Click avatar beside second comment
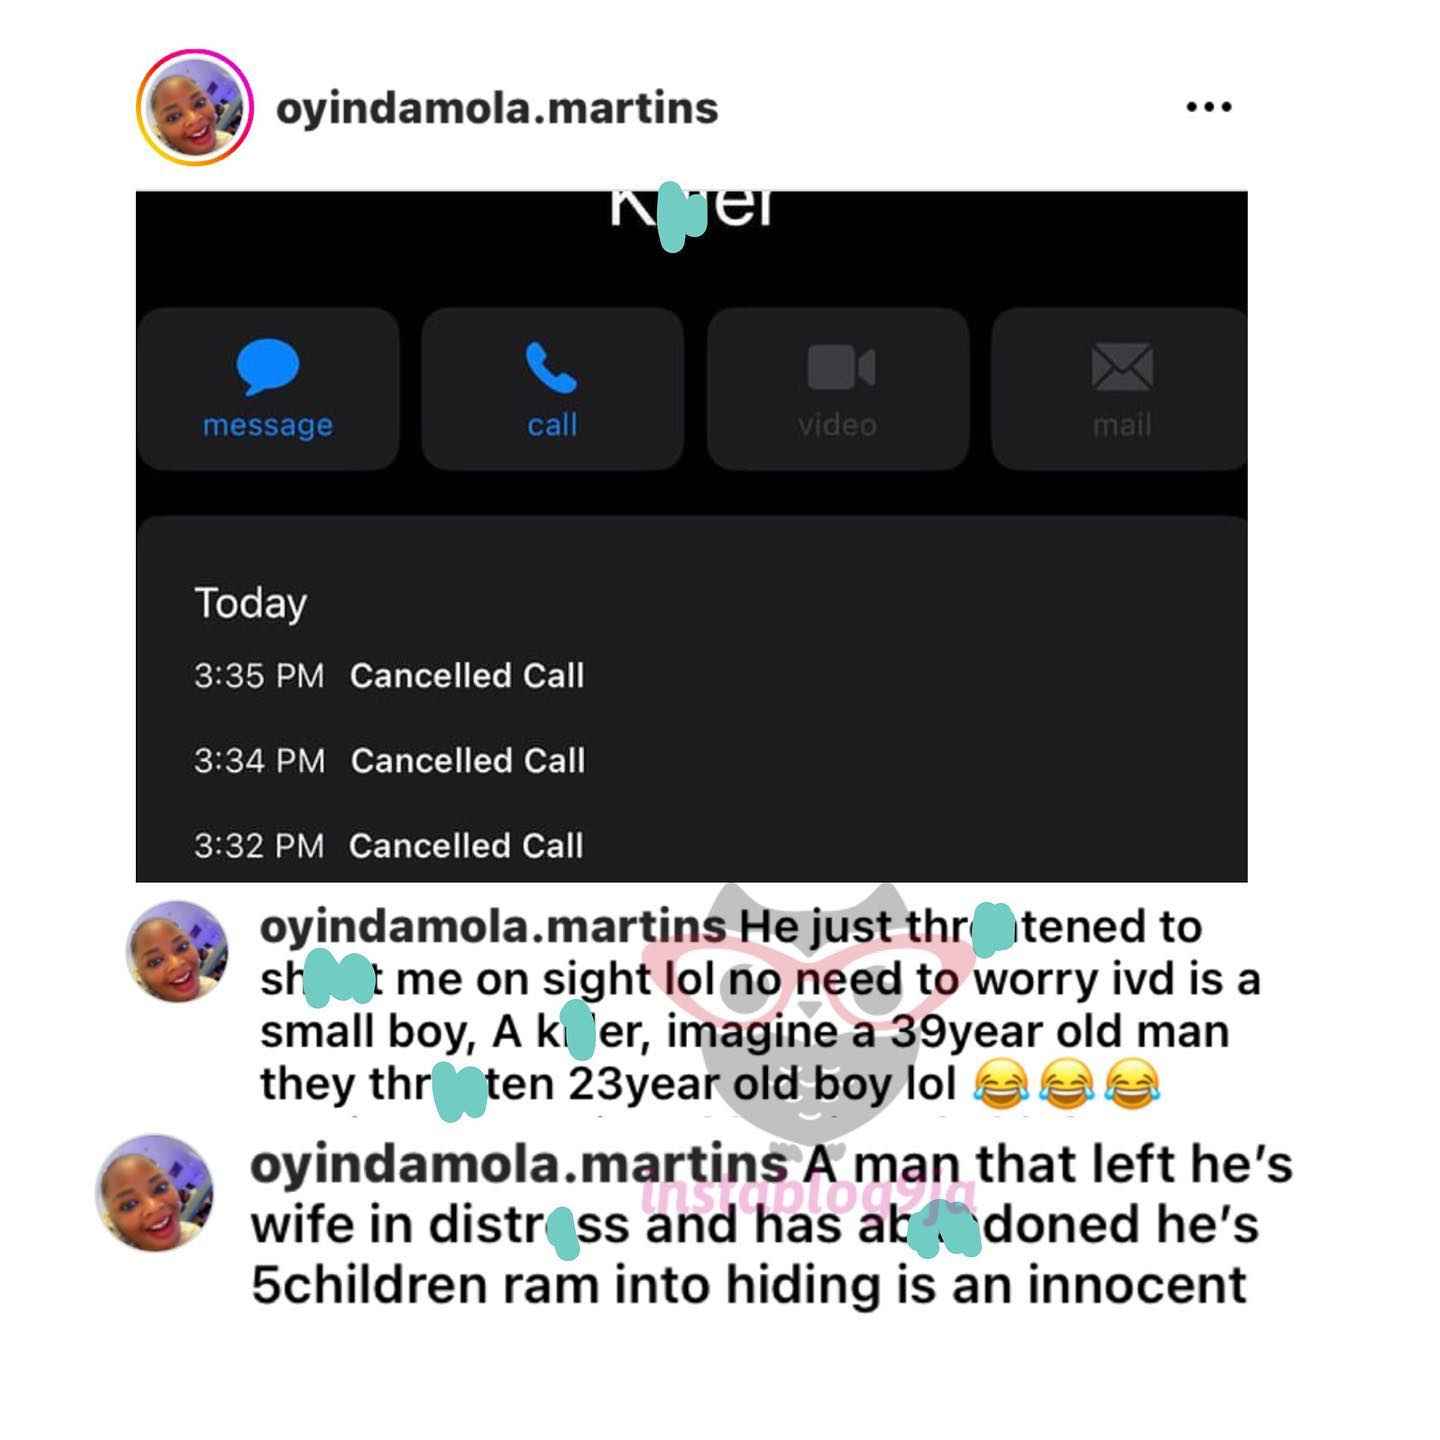The width and height of the screenshot is (1440, 1440). (x=155, y=1192)
